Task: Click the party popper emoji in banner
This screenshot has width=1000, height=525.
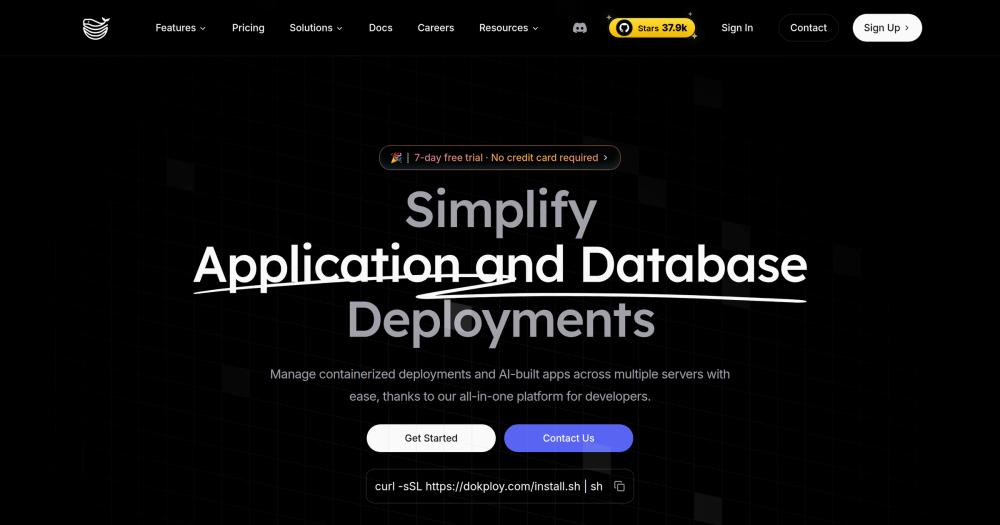Action: (x=396, y=158)
